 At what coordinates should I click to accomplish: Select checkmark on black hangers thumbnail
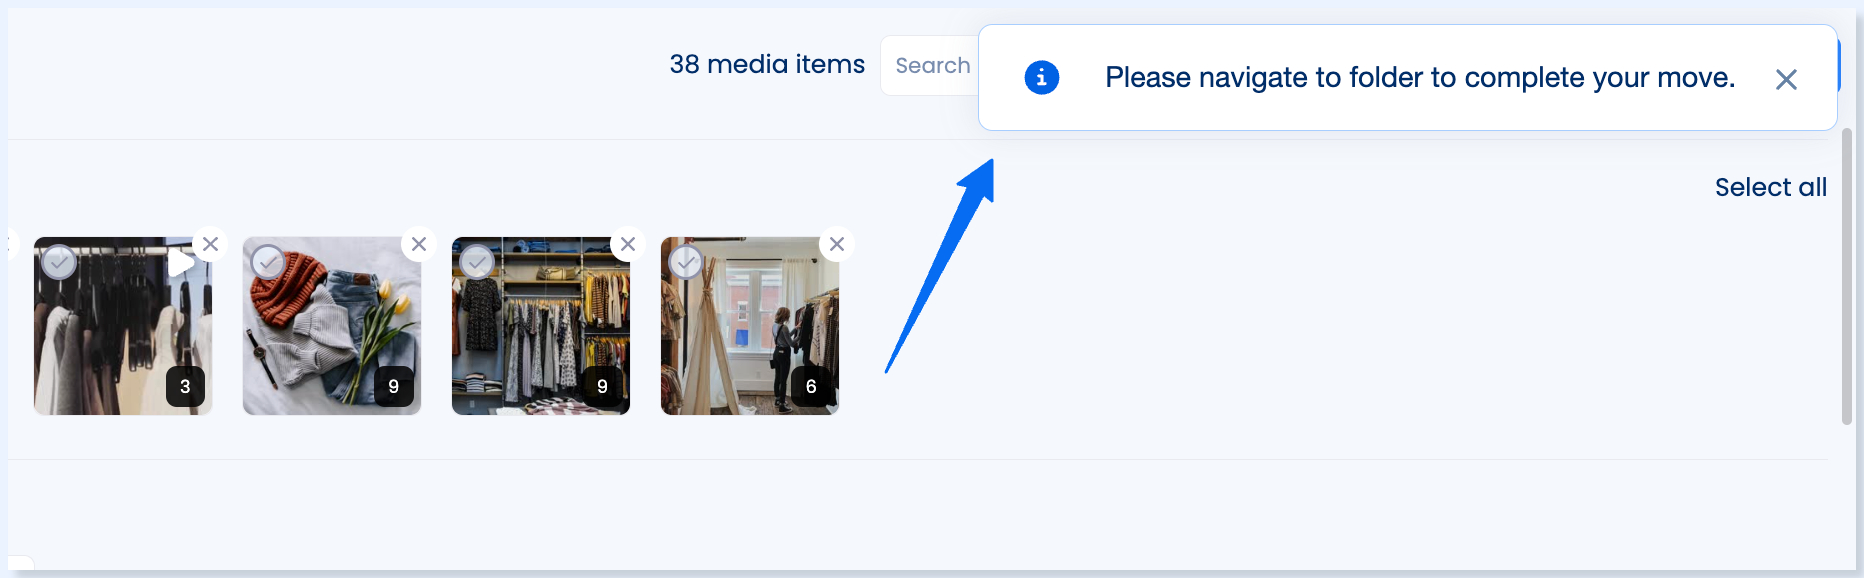59,262
